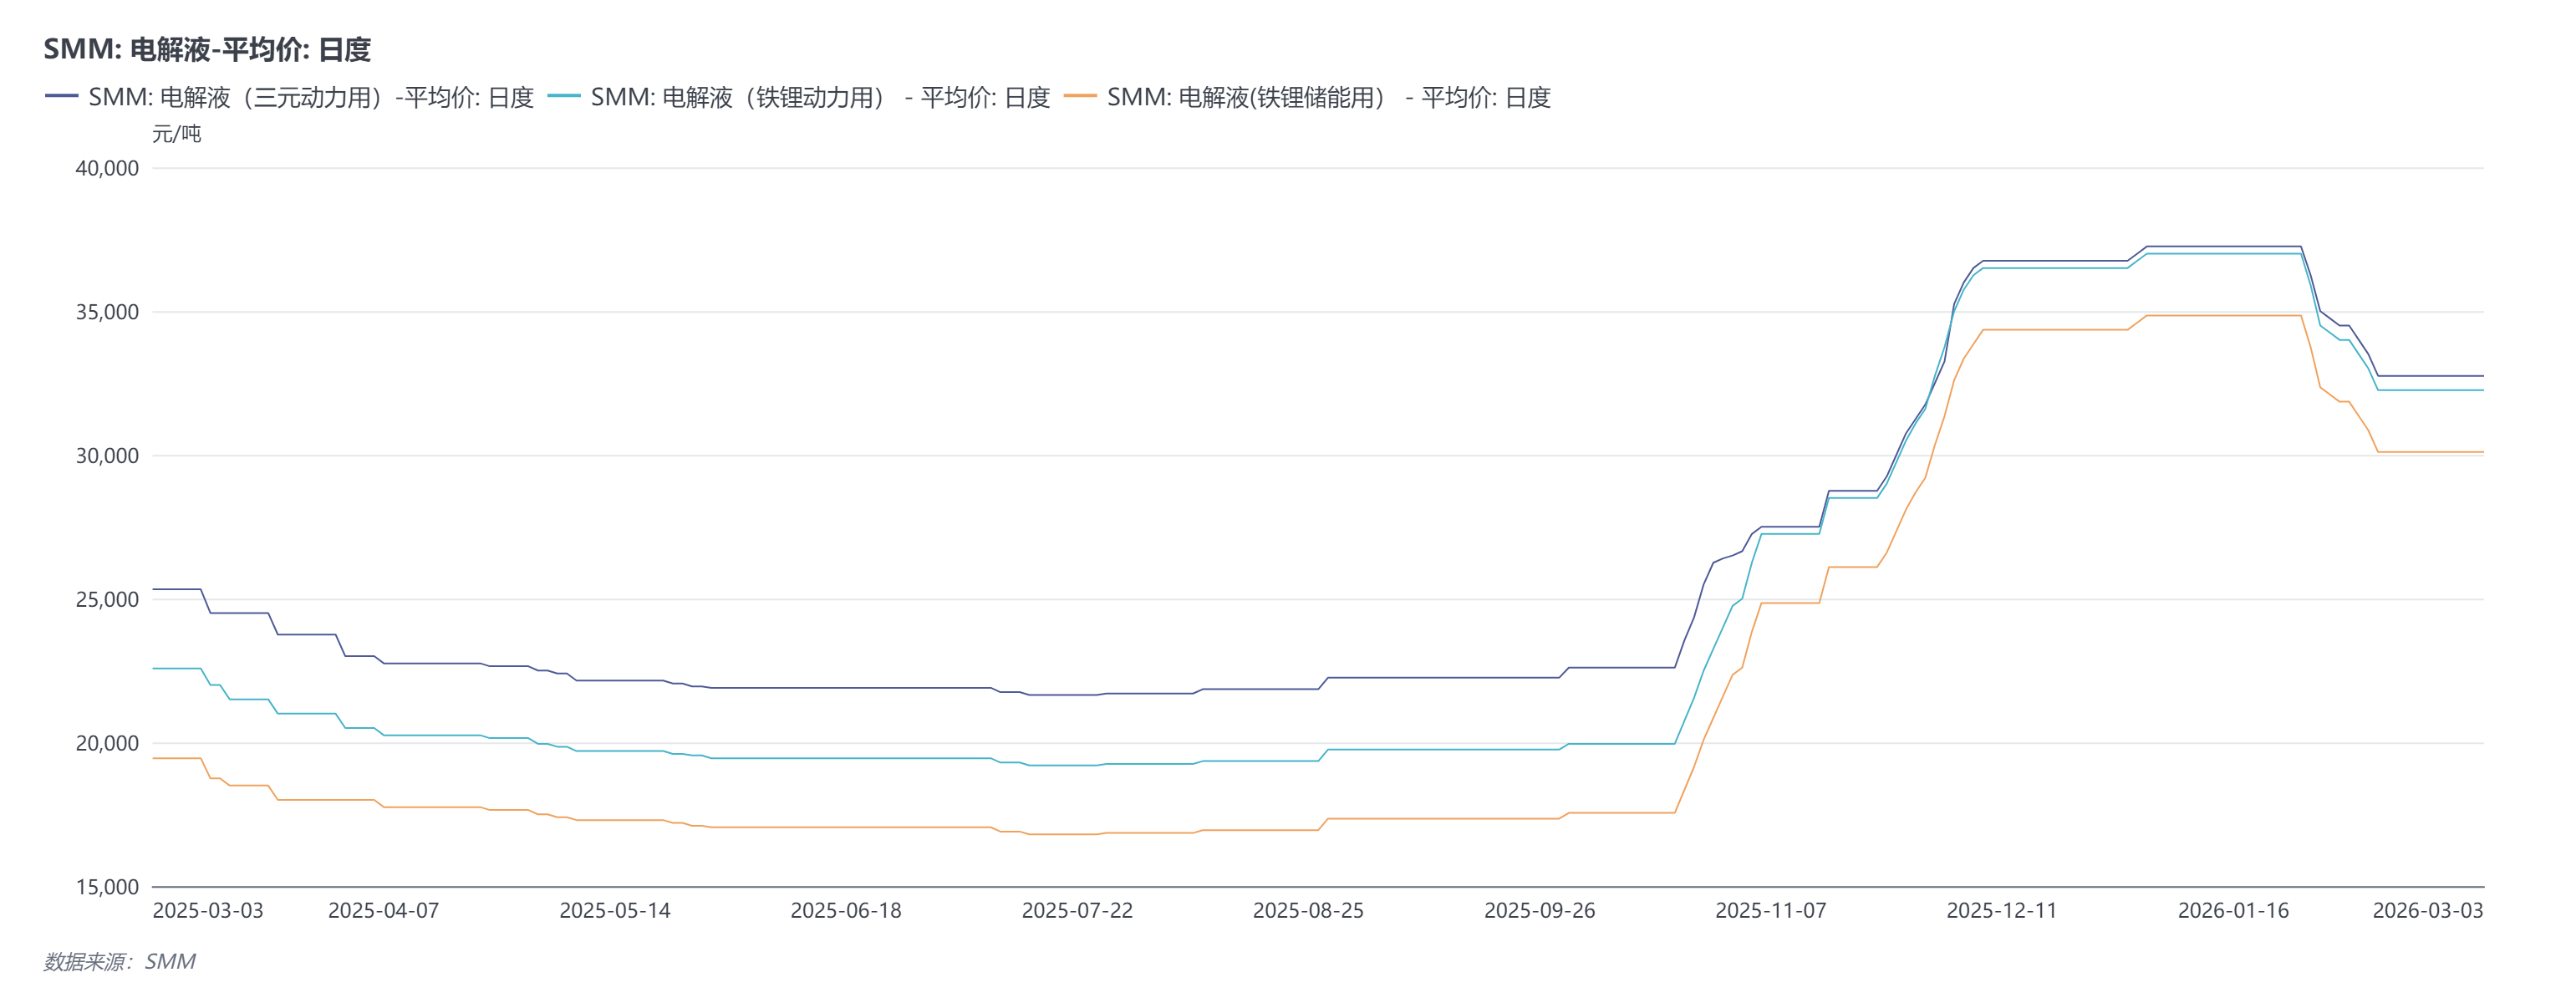Viewport: 2576px width, 1003px height.
Task: Click the dark blue legend line marker
Action: pos(61,96)
